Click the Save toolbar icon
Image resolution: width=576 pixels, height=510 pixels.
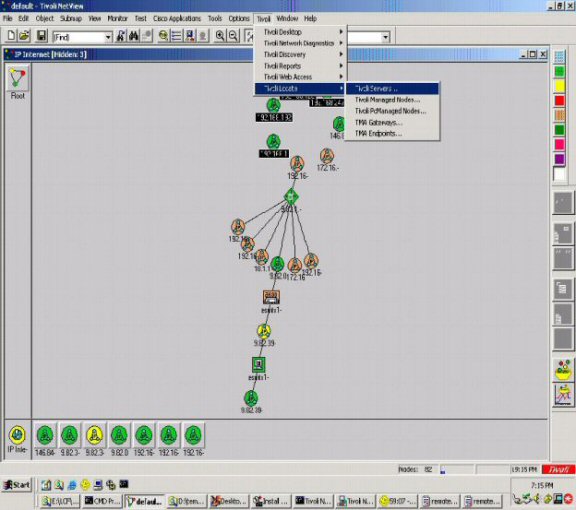pos(42,36)
